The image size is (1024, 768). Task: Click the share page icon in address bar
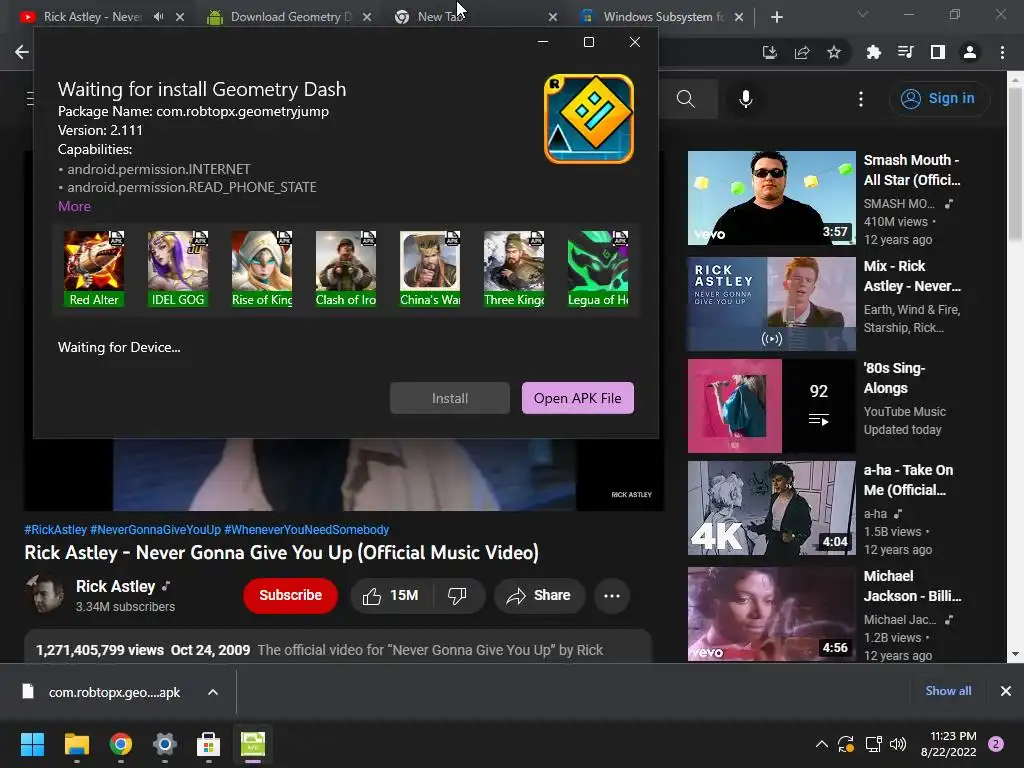802,52
